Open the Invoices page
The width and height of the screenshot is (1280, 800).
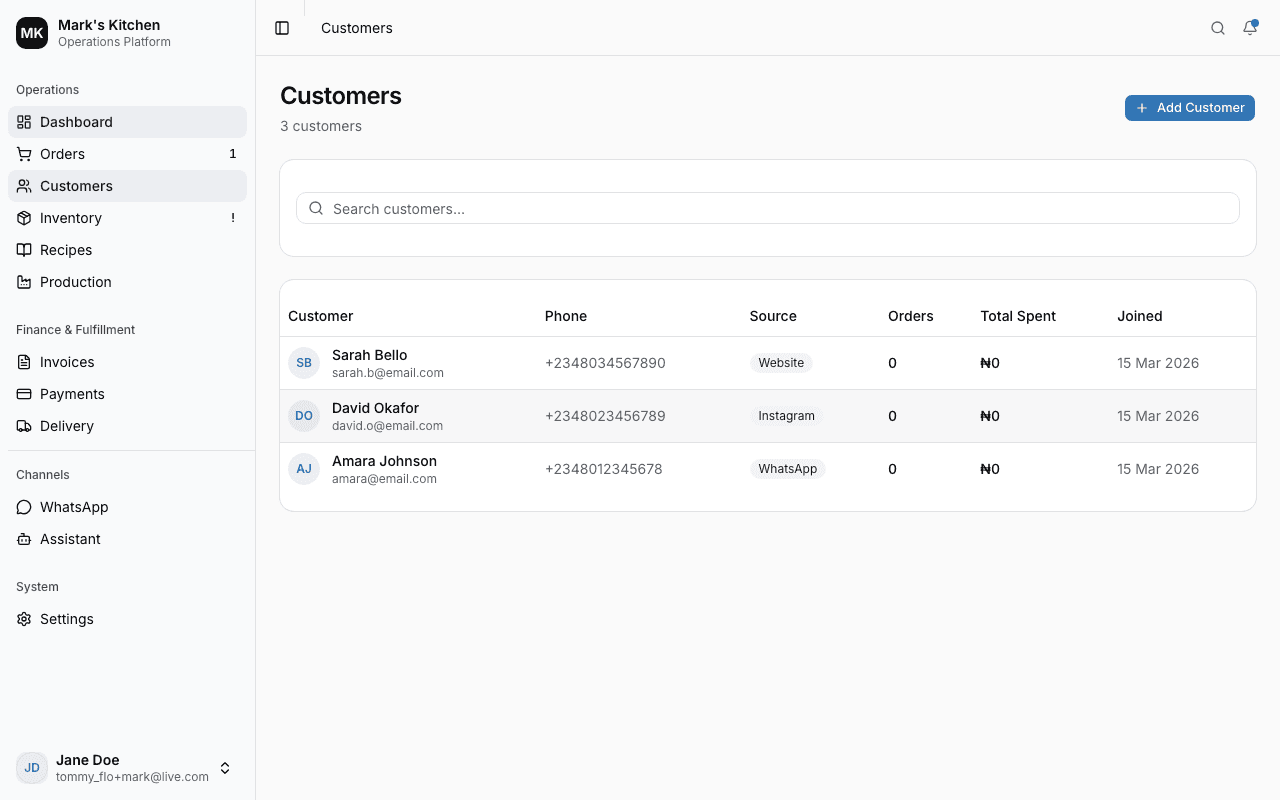coord(66,362)
